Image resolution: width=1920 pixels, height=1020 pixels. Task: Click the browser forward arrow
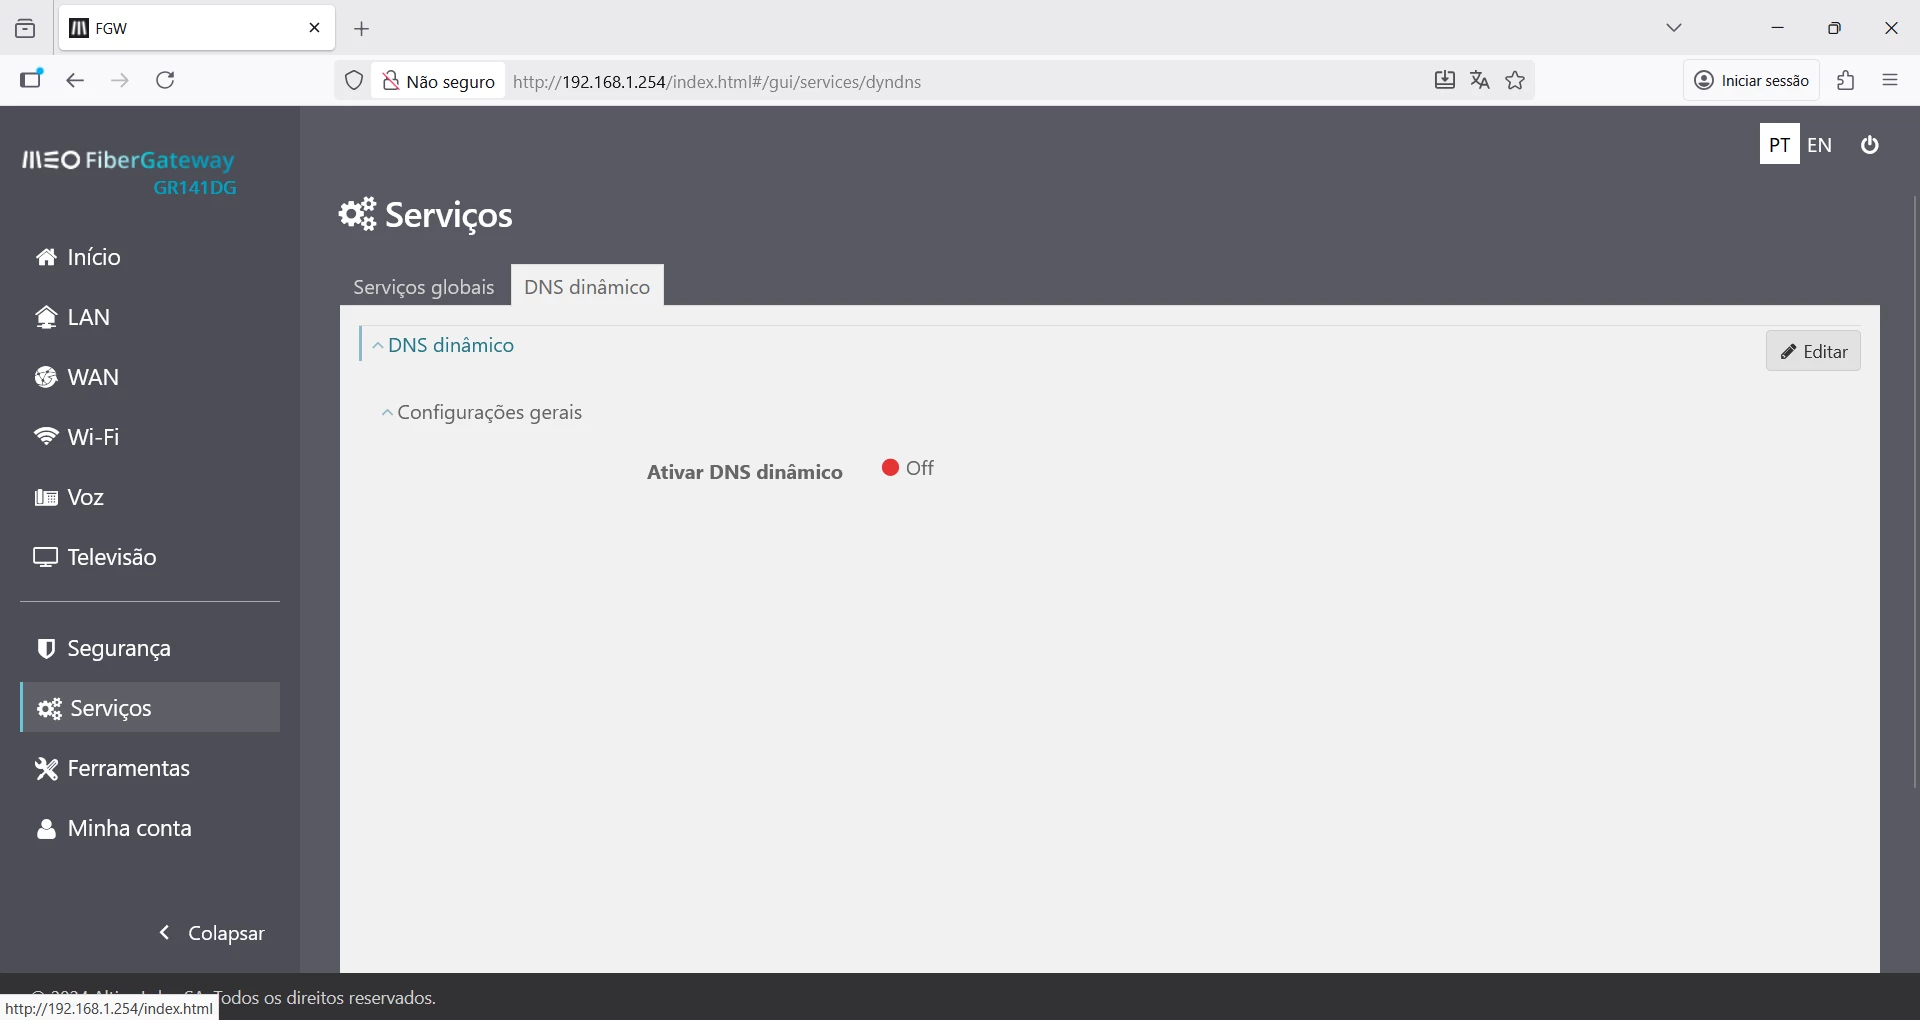(120, 81)
